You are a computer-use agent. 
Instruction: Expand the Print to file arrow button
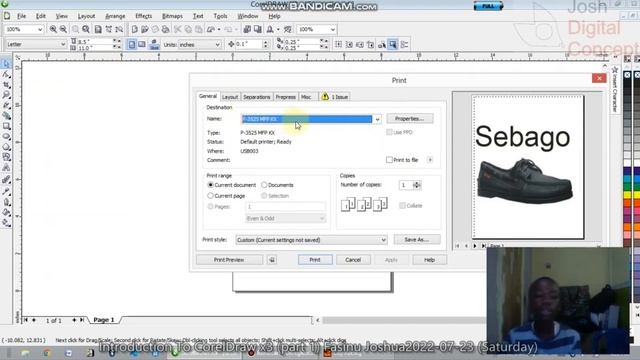coord(430,160)
